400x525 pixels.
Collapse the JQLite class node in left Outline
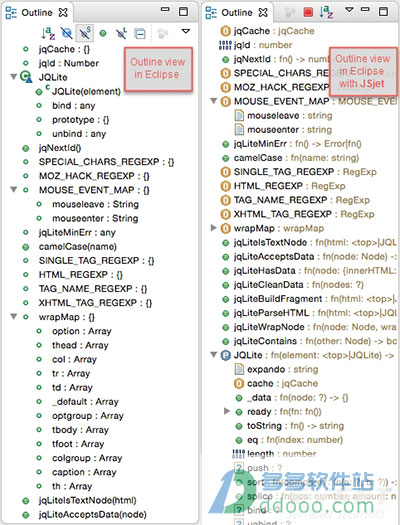(14, 77)
